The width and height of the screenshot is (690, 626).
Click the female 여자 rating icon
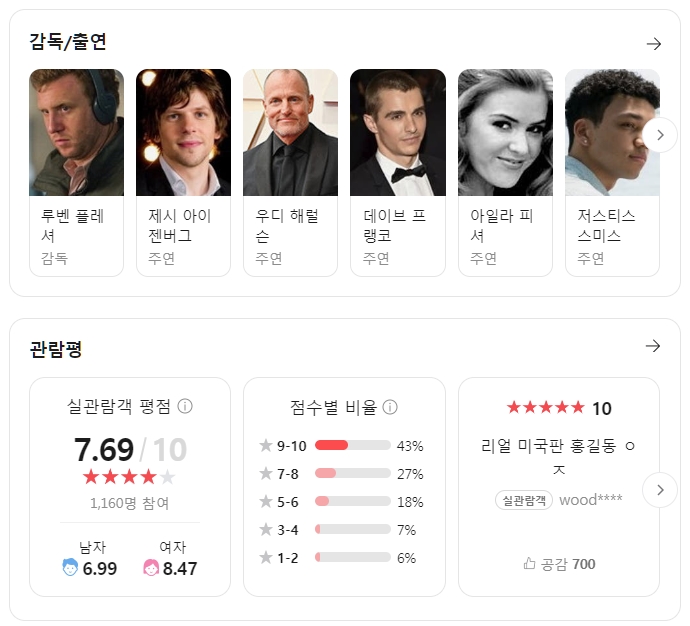(x=151, y=568)
